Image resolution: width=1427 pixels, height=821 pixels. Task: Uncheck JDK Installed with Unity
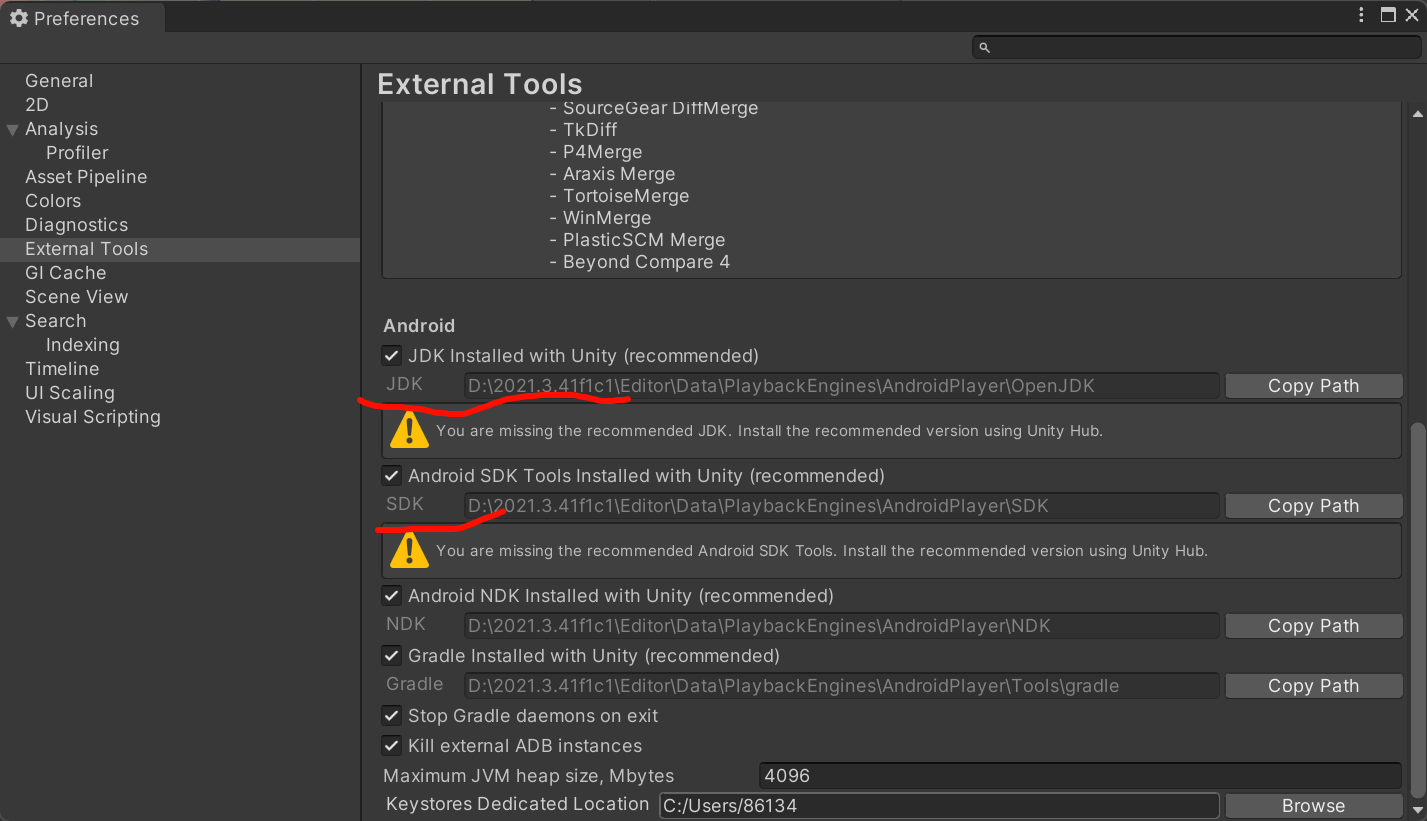point(392,356)
